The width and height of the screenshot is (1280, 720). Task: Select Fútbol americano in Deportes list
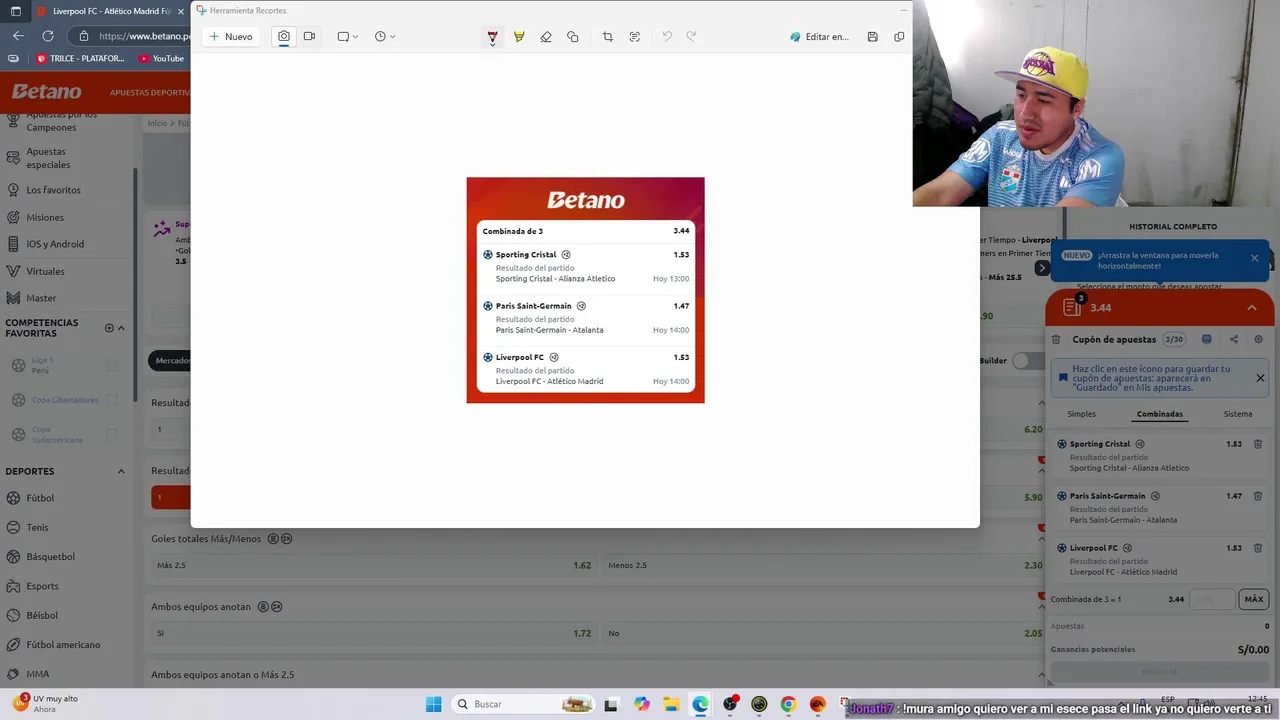click(63, 644)
